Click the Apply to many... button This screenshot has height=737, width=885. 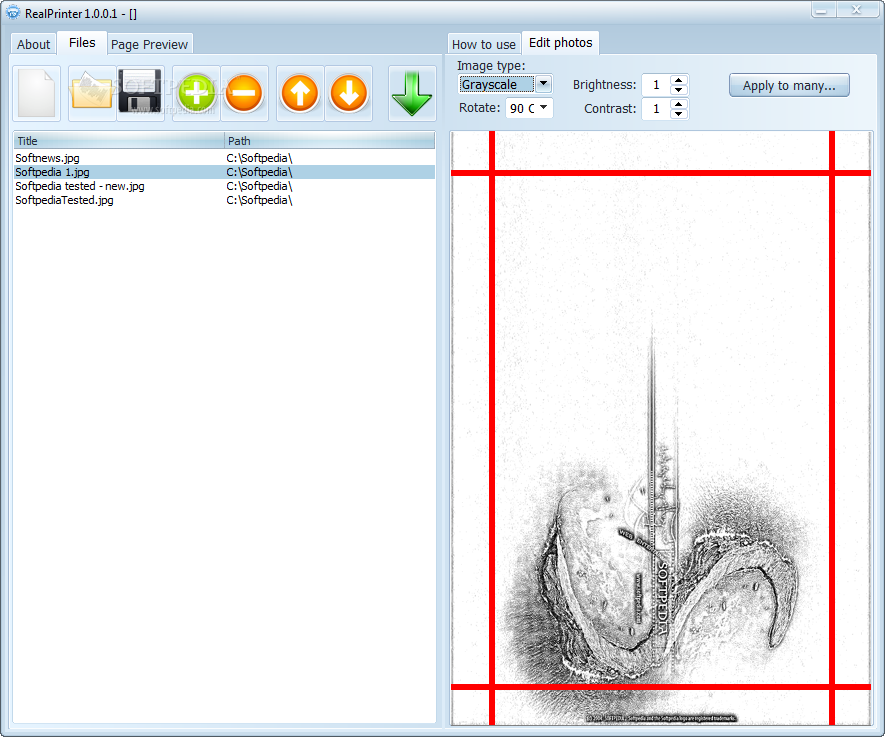789,85
